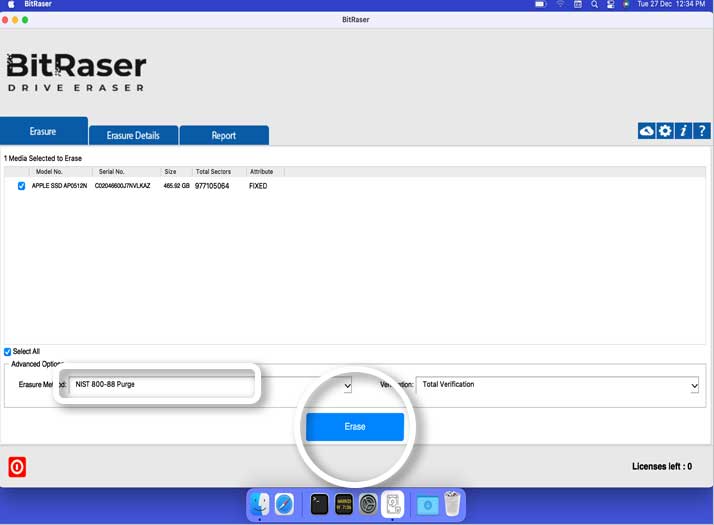Sort by the Model No. column header

click(x=49, y=172)
